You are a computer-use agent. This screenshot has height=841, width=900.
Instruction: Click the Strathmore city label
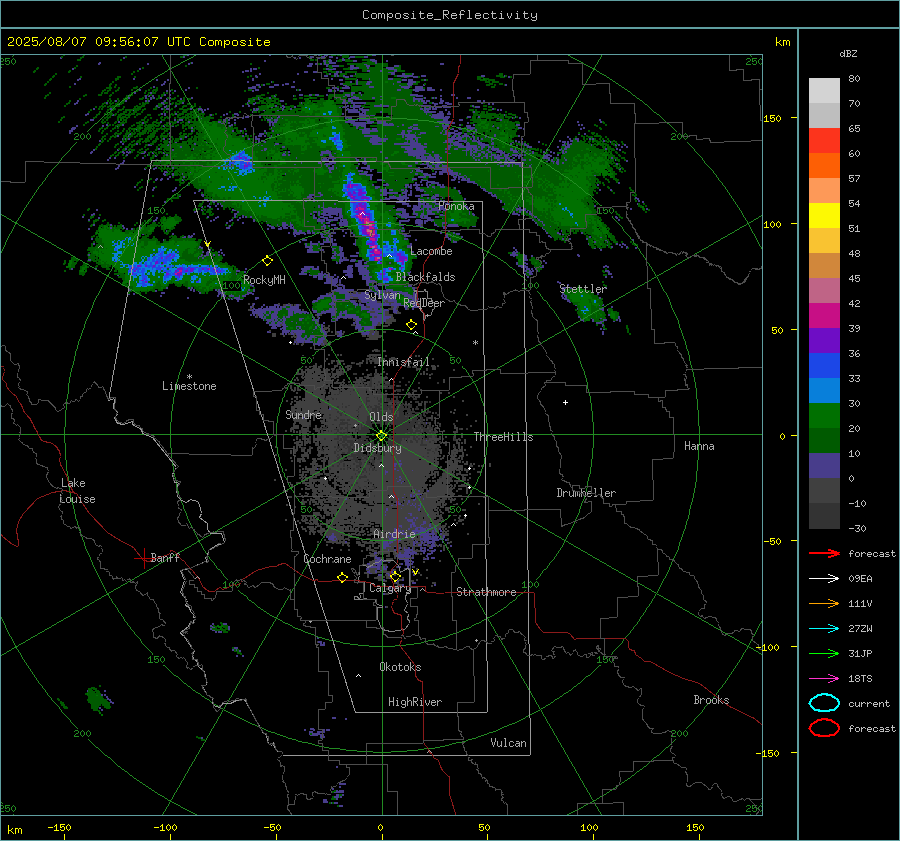click(486, 592)
